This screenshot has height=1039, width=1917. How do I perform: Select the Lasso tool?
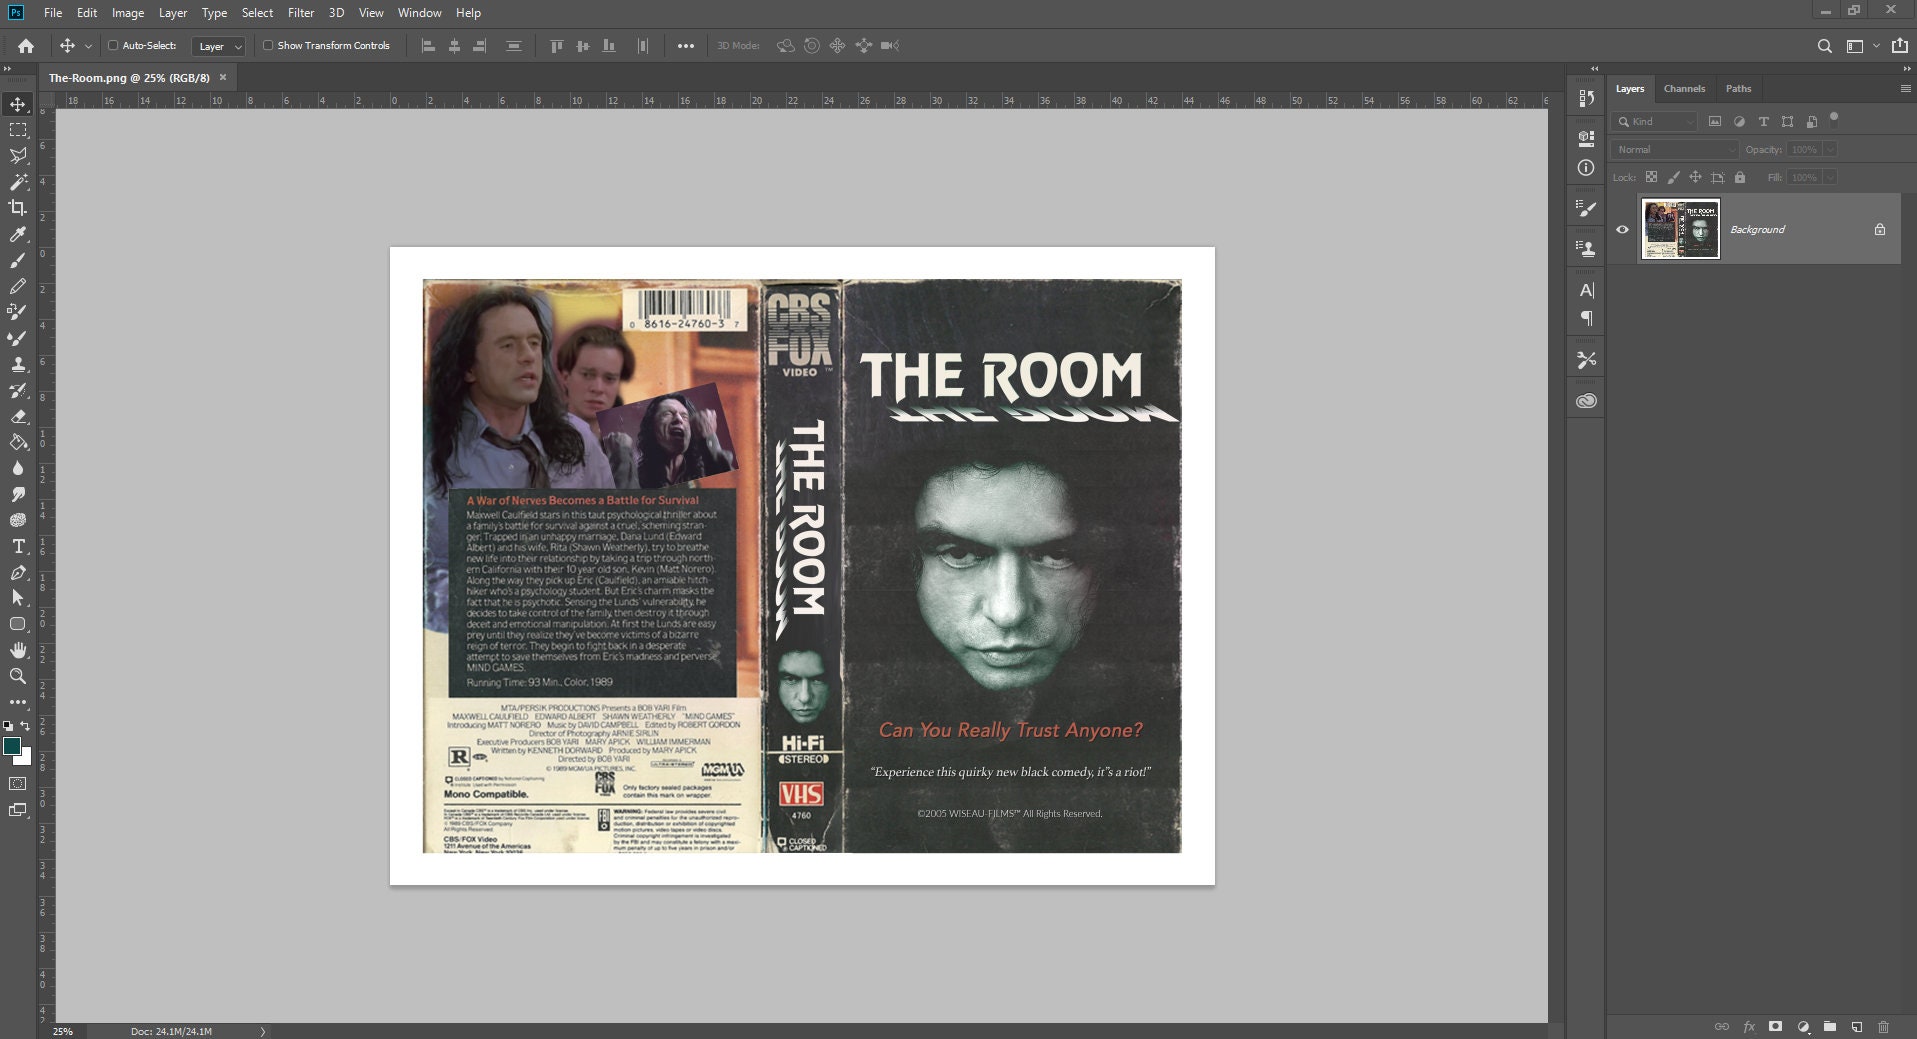point(18,156)
